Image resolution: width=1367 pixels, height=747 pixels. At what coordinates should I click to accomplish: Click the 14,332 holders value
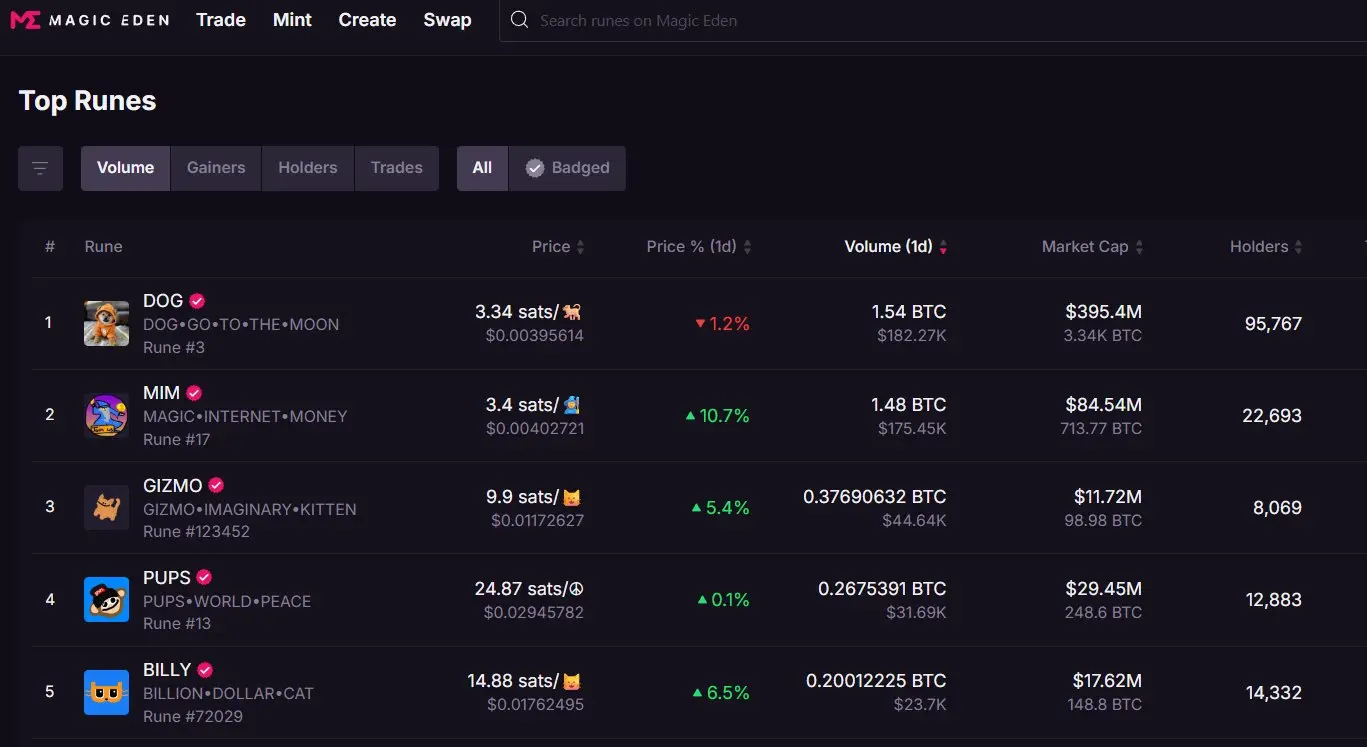click(x=1274, y=692)
